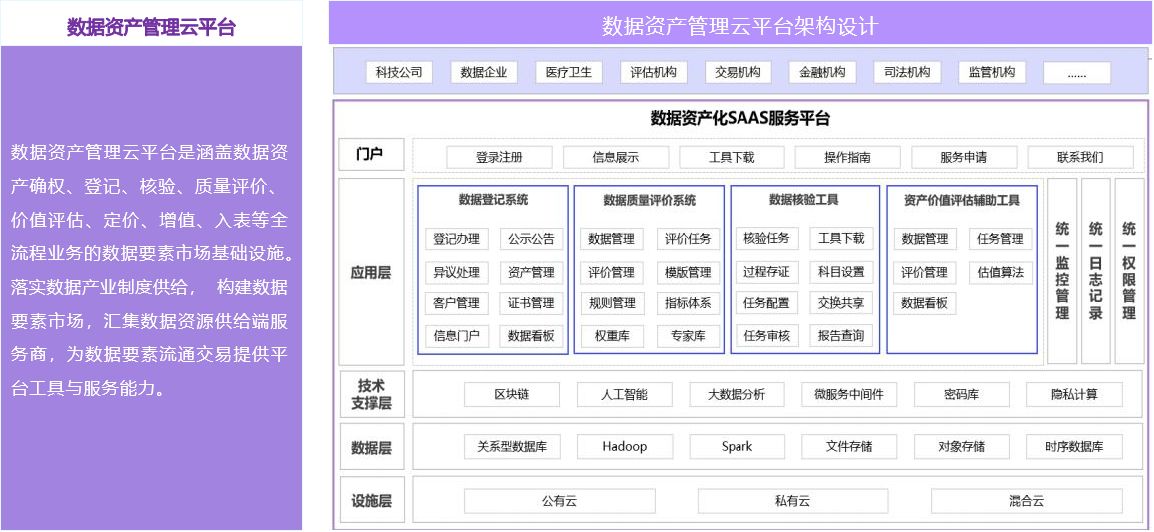Click 工具下载 in the 门户 row
Image resolution: width=1154 pixels, height=532 pixels.
(x=732, y=157)
